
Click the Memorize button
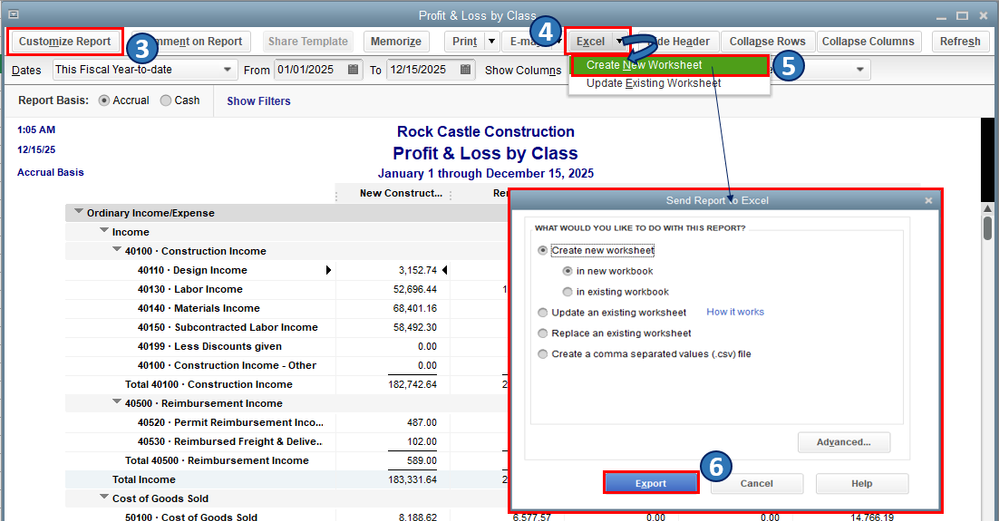(x=396, y=41)
